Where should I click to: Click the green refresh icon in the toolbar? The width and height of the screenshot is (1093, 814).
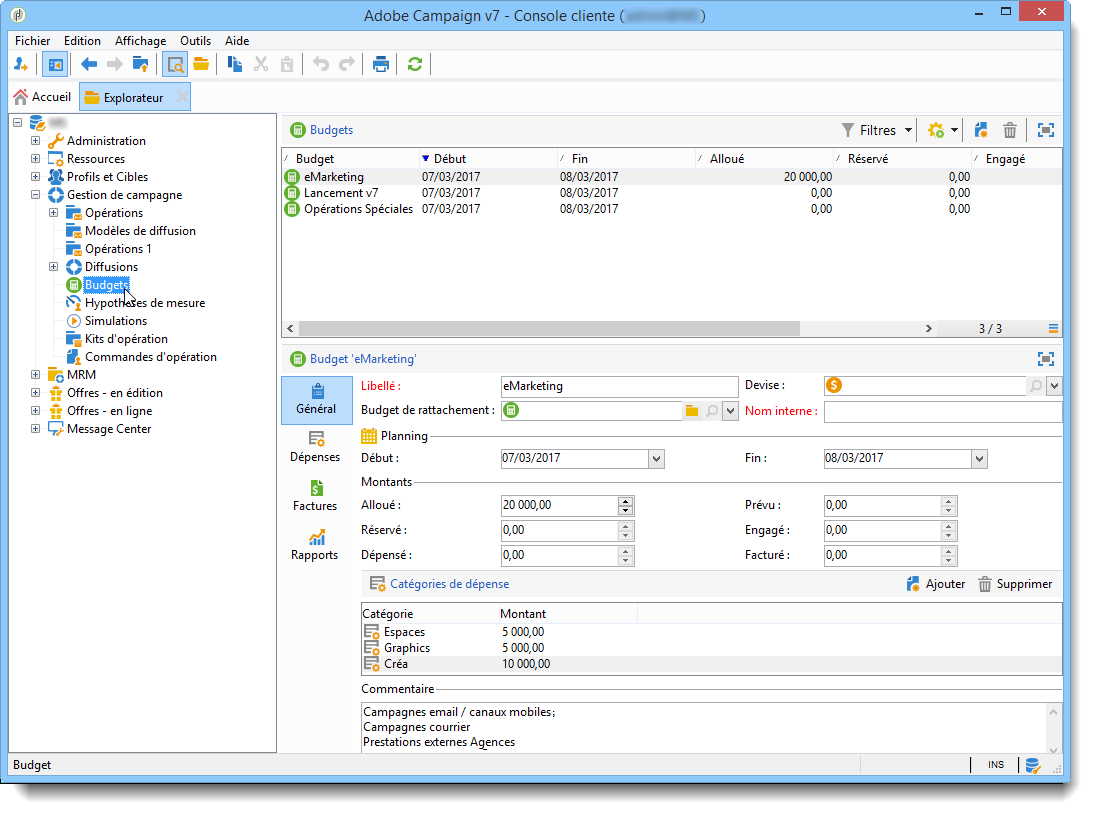(414, 64)
